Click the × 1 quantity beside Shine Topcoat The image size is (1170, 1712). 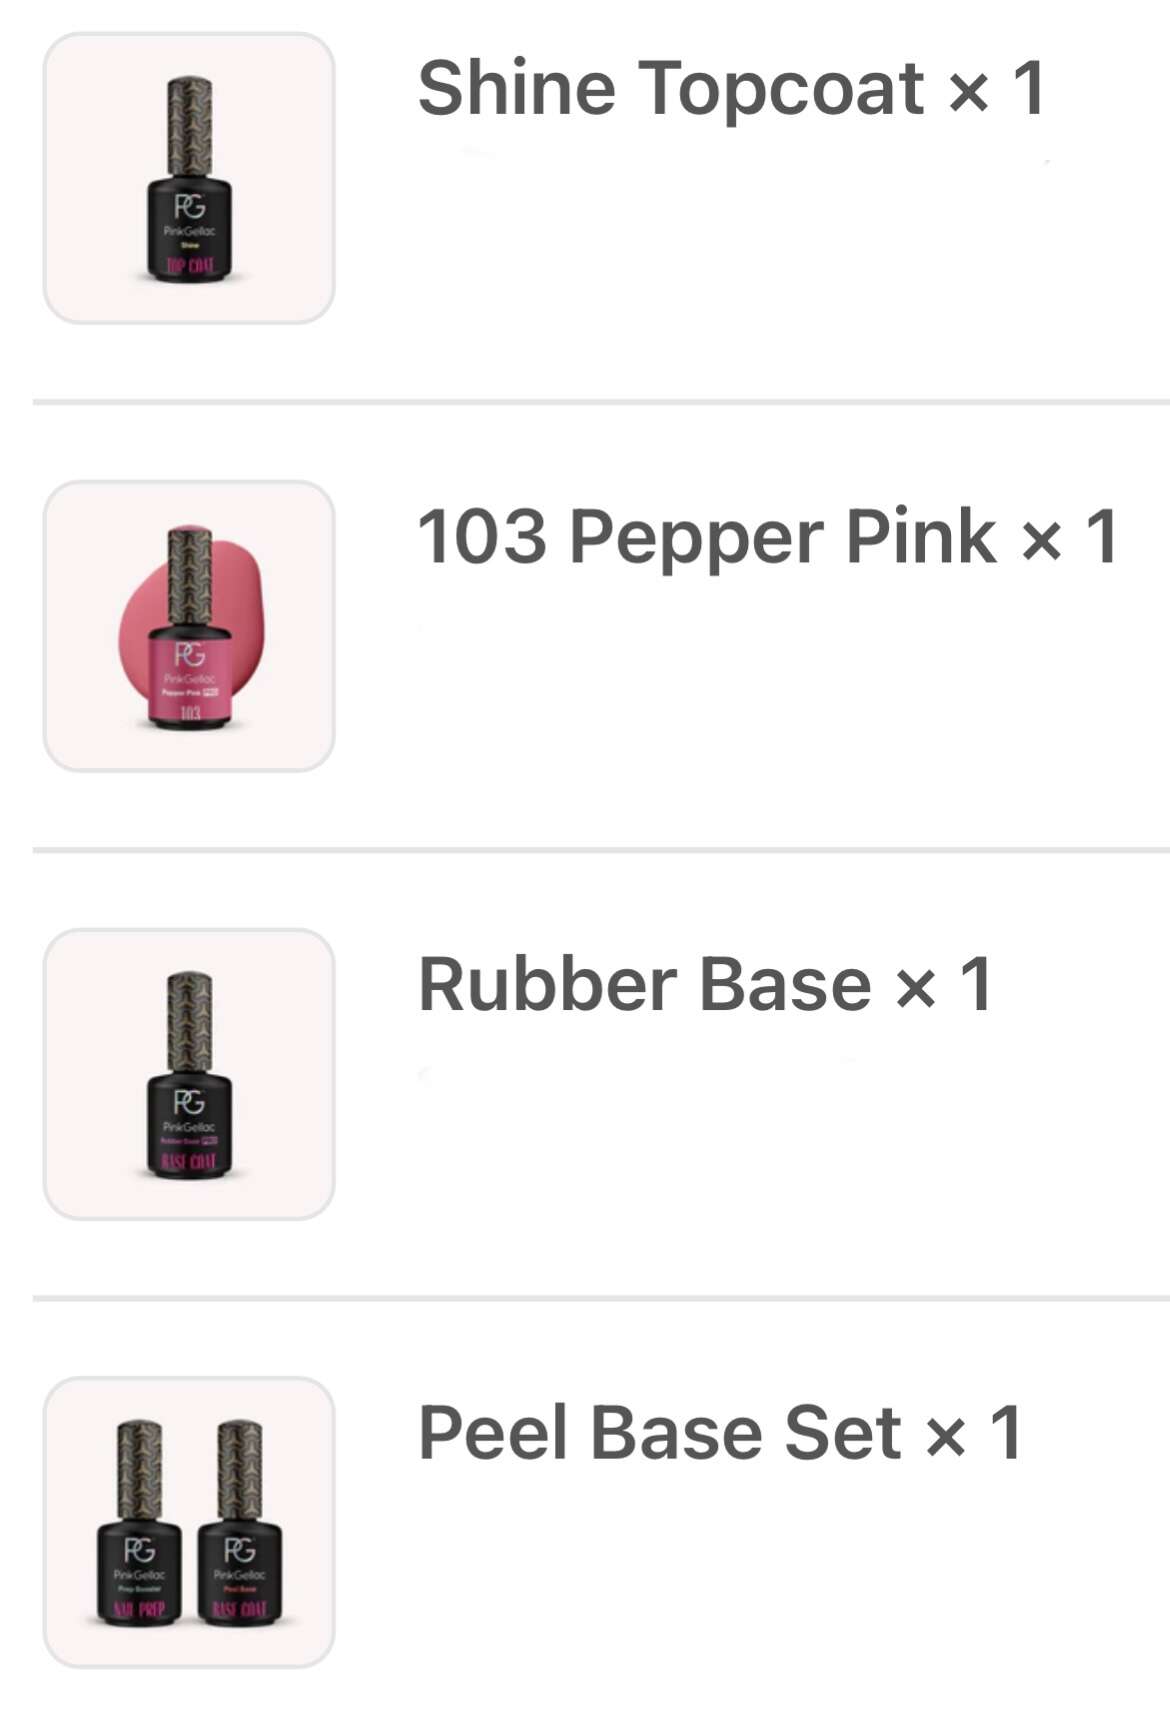pyautogui.click(x=997, y=88)
